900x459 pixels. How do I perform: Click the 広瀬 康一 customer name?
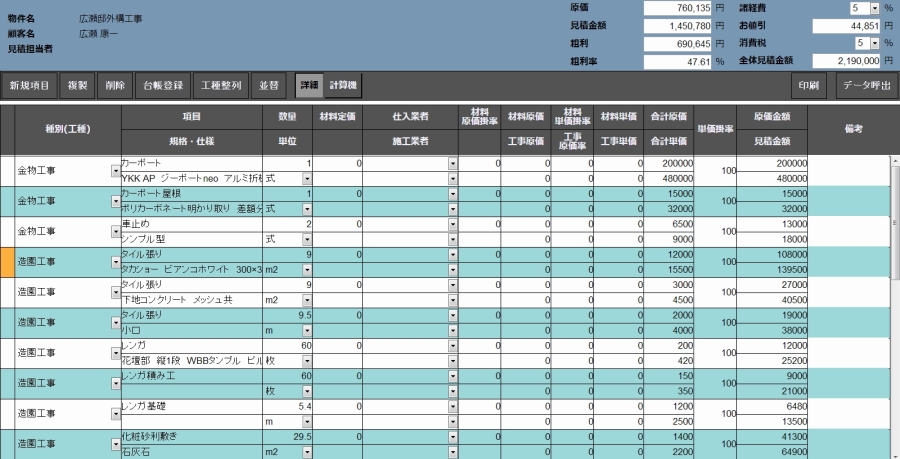[x=99, y=34]
